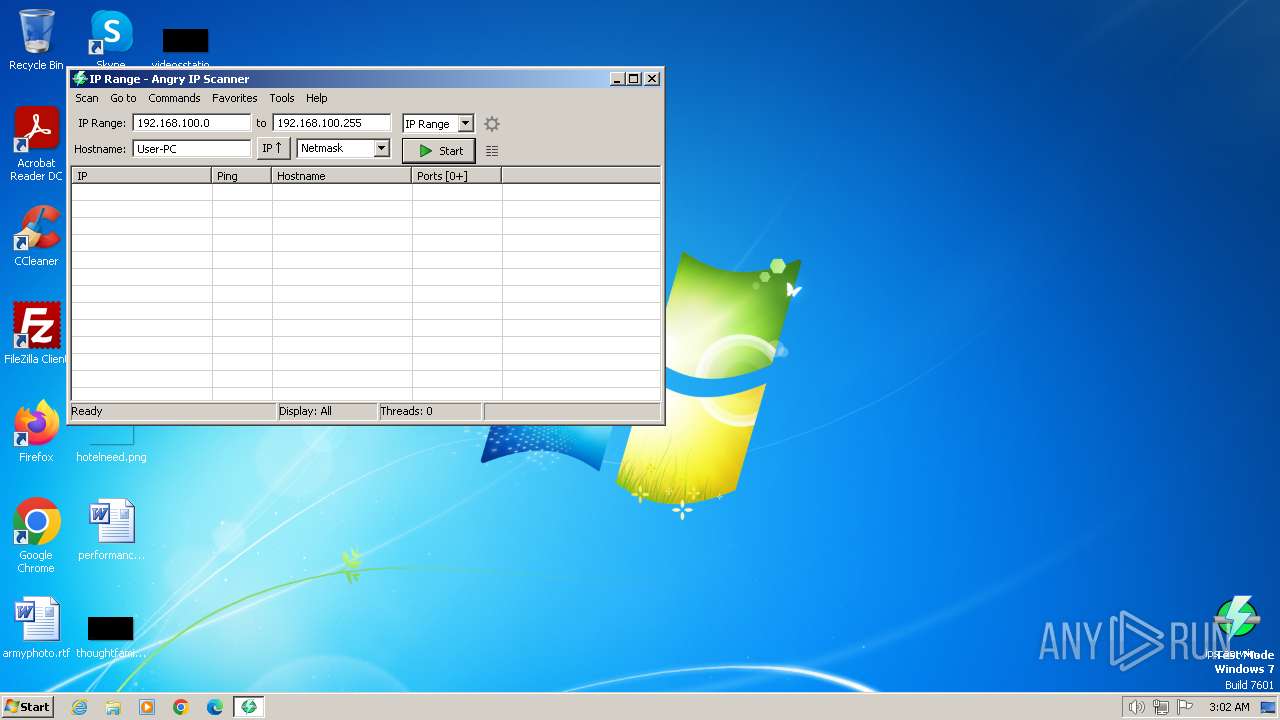Screen dimensions: 1280x720
Task: Launch FileZilla Client shortcut
Action: pyautogui.click(x=36, y=333)
